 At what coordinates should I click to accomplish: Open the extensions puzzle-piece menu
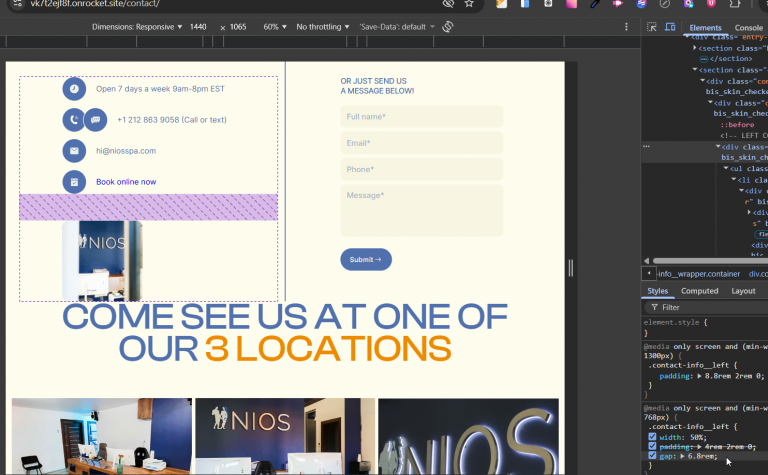tap(735, 3)
